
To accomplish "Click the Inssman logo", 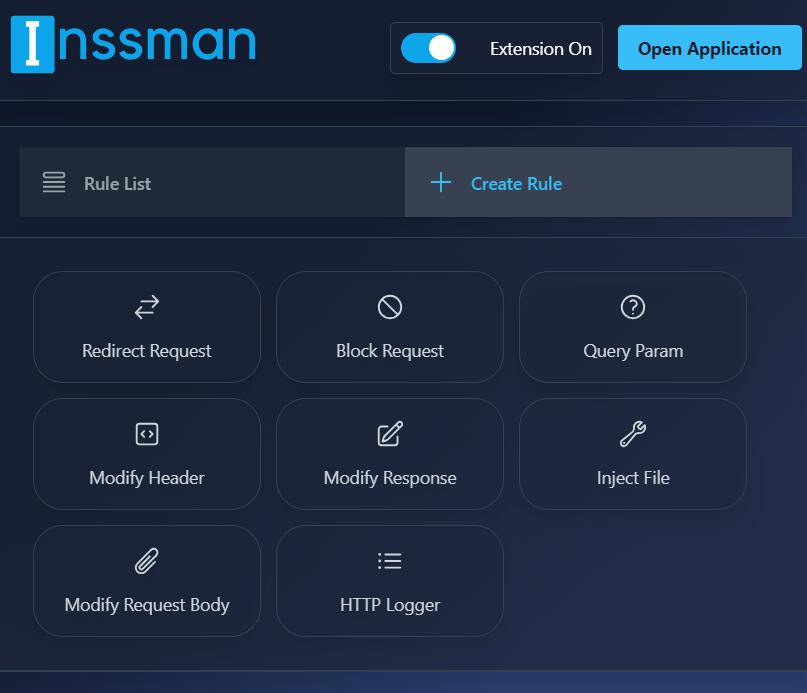I will point(133,44).
